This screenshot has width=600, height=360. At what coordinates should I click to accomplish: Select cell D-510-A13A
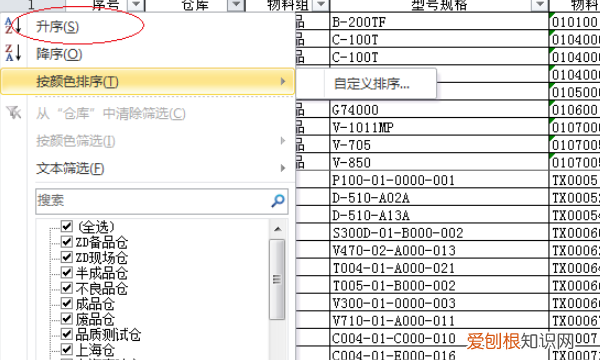click(439, 215)
